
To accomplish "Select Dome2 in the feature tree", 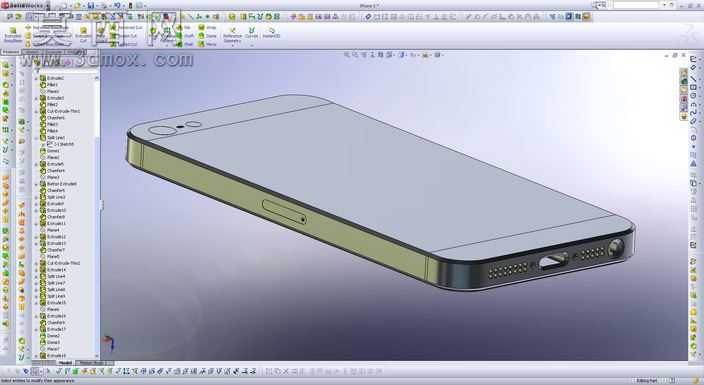I will click(50, 336).
